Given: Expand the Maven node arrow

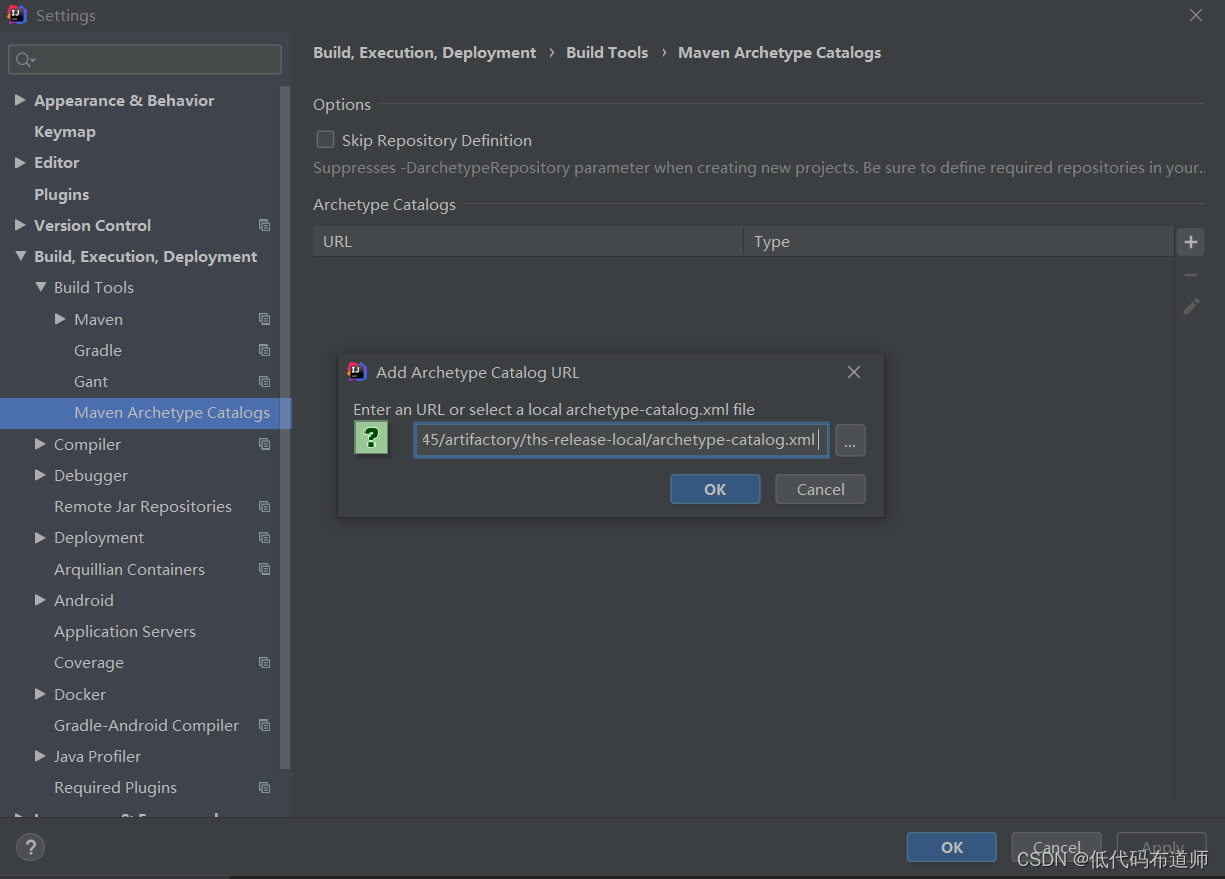Looking at the screenshot, I should click(60, 319).
